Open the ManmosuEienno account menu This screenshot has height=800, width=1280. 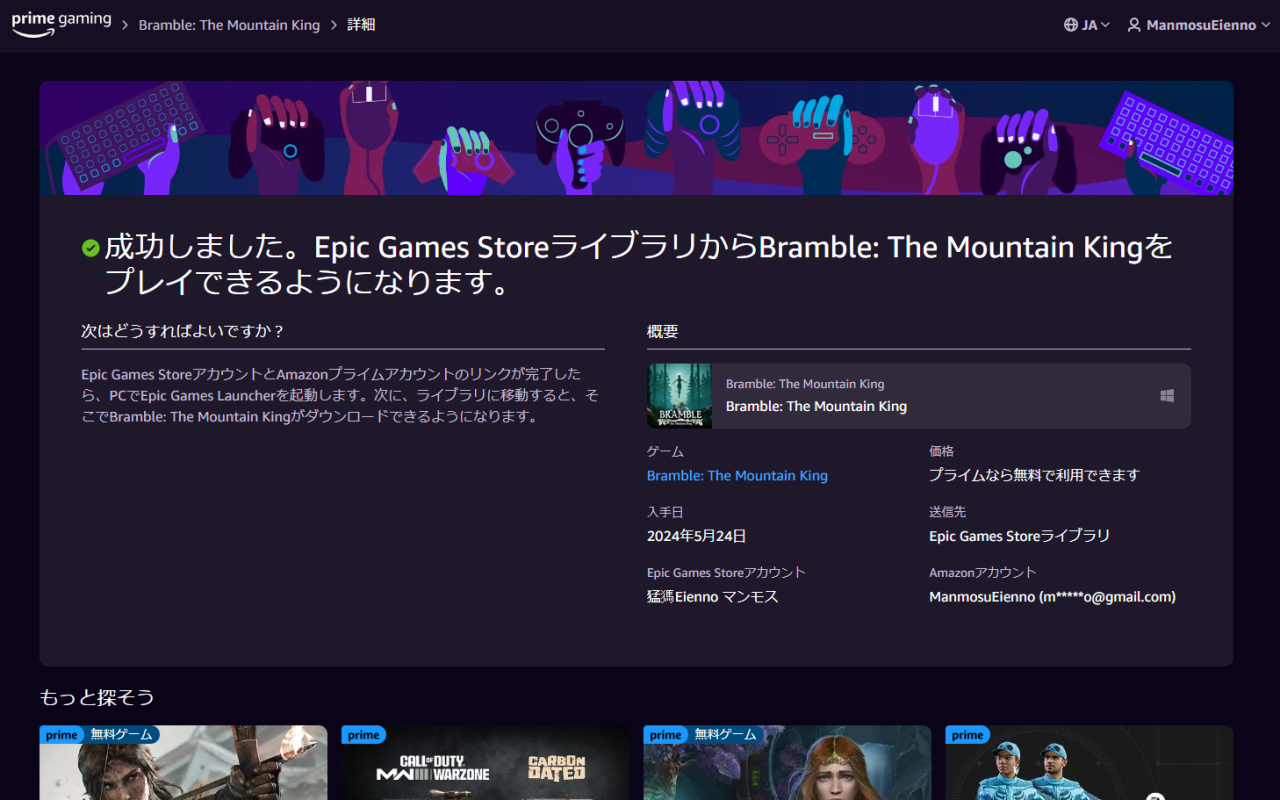point(1198,25)
